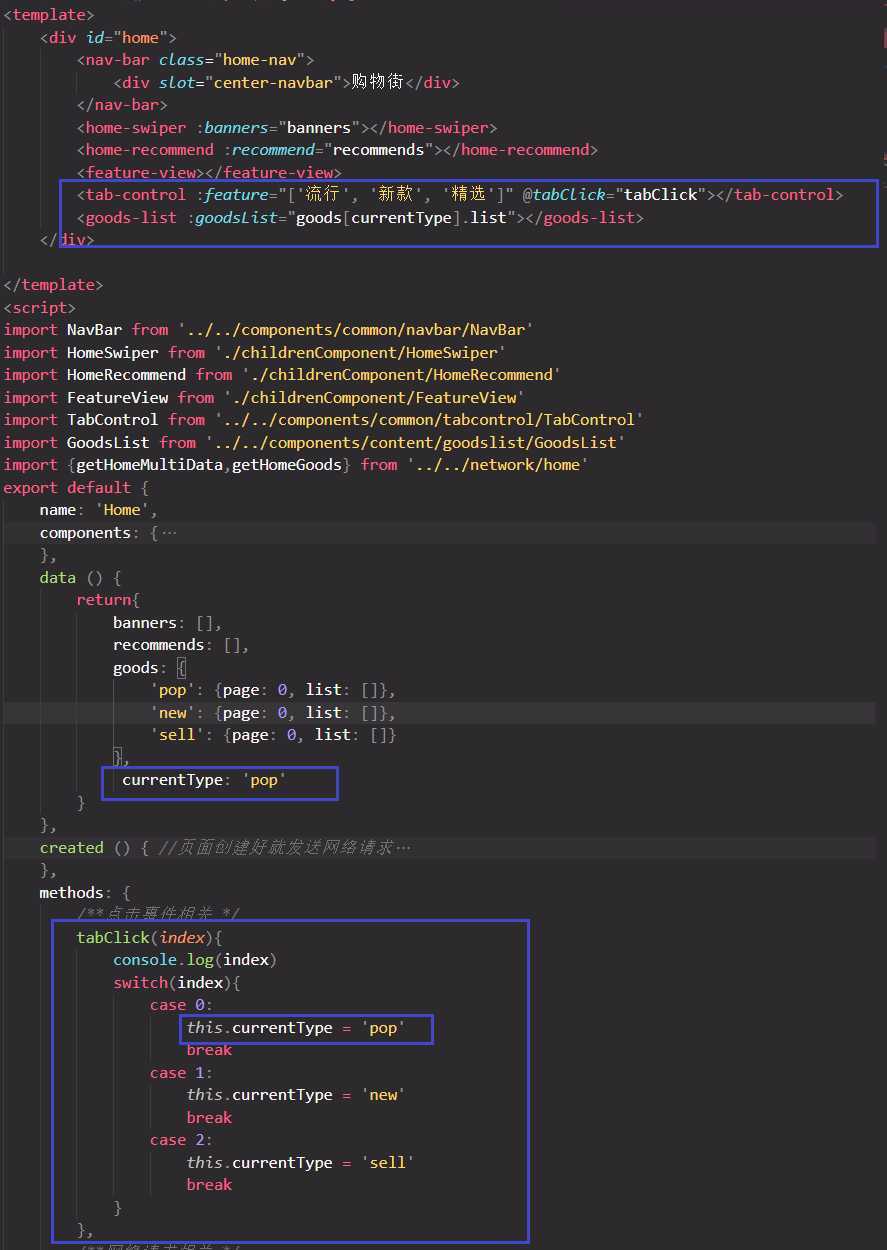Click the console.log(index) statement

(x=195, y=960)
